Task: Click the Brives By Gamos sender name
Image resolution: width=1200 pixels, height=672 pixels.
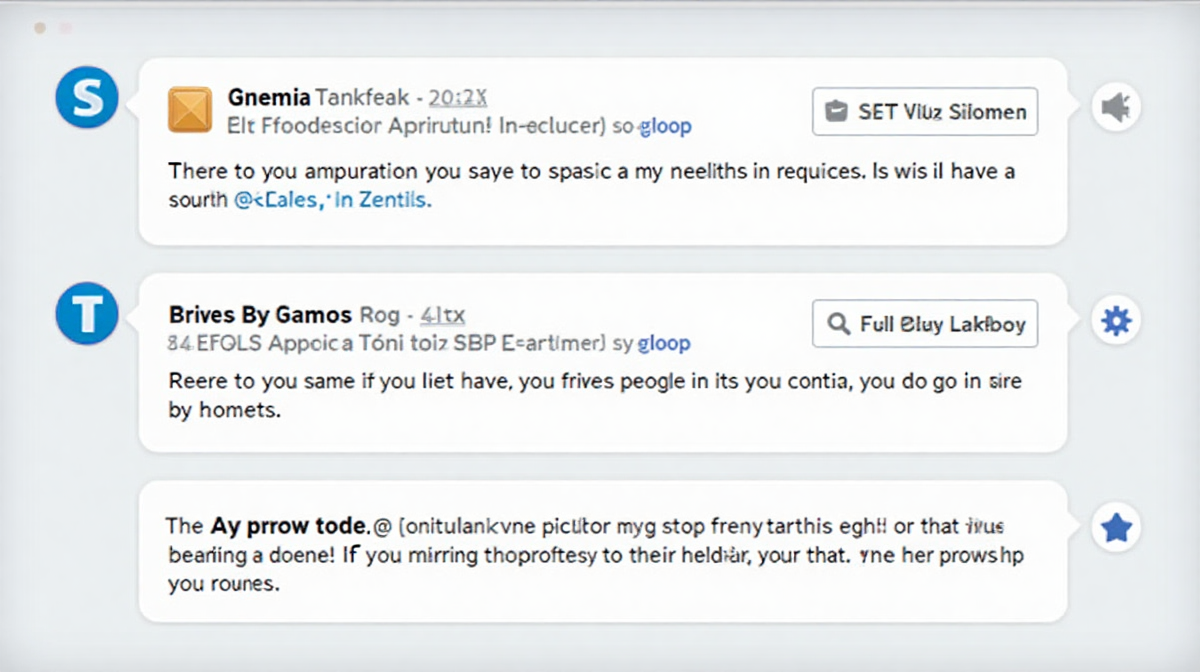Action: (260, 315)
